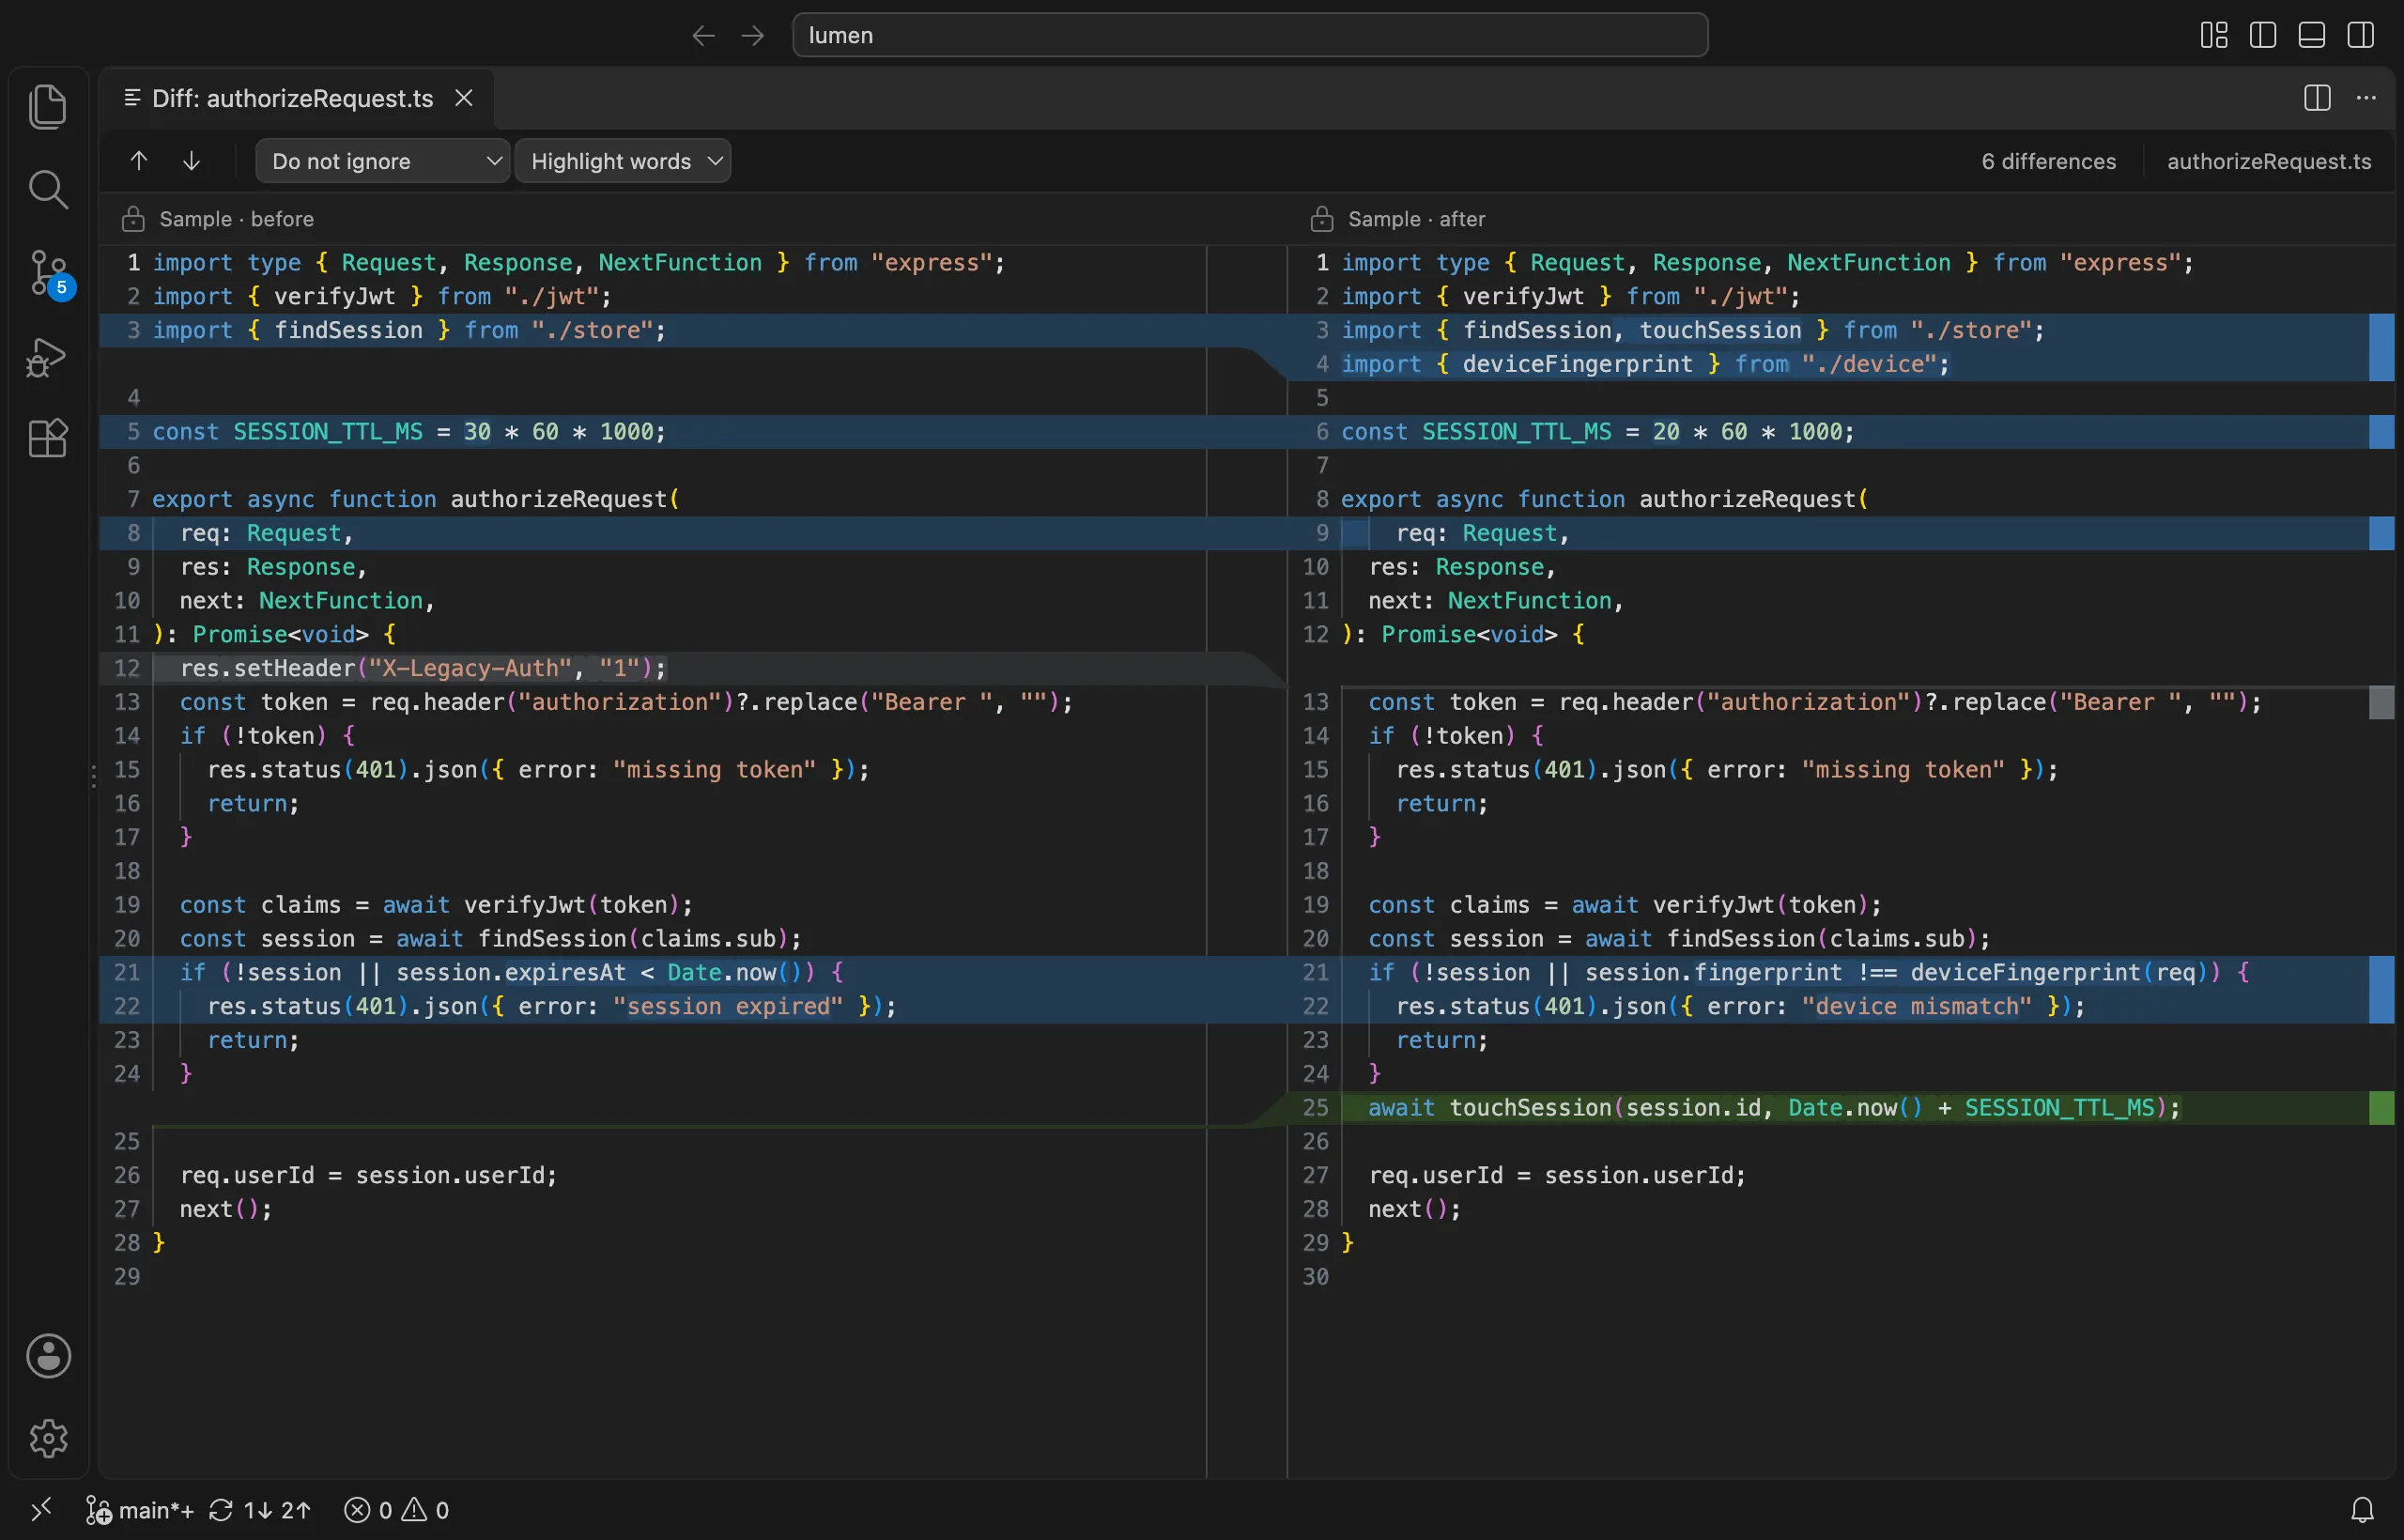Click the removed X-Legacy-Auth setHeader line

click(653, 668)
